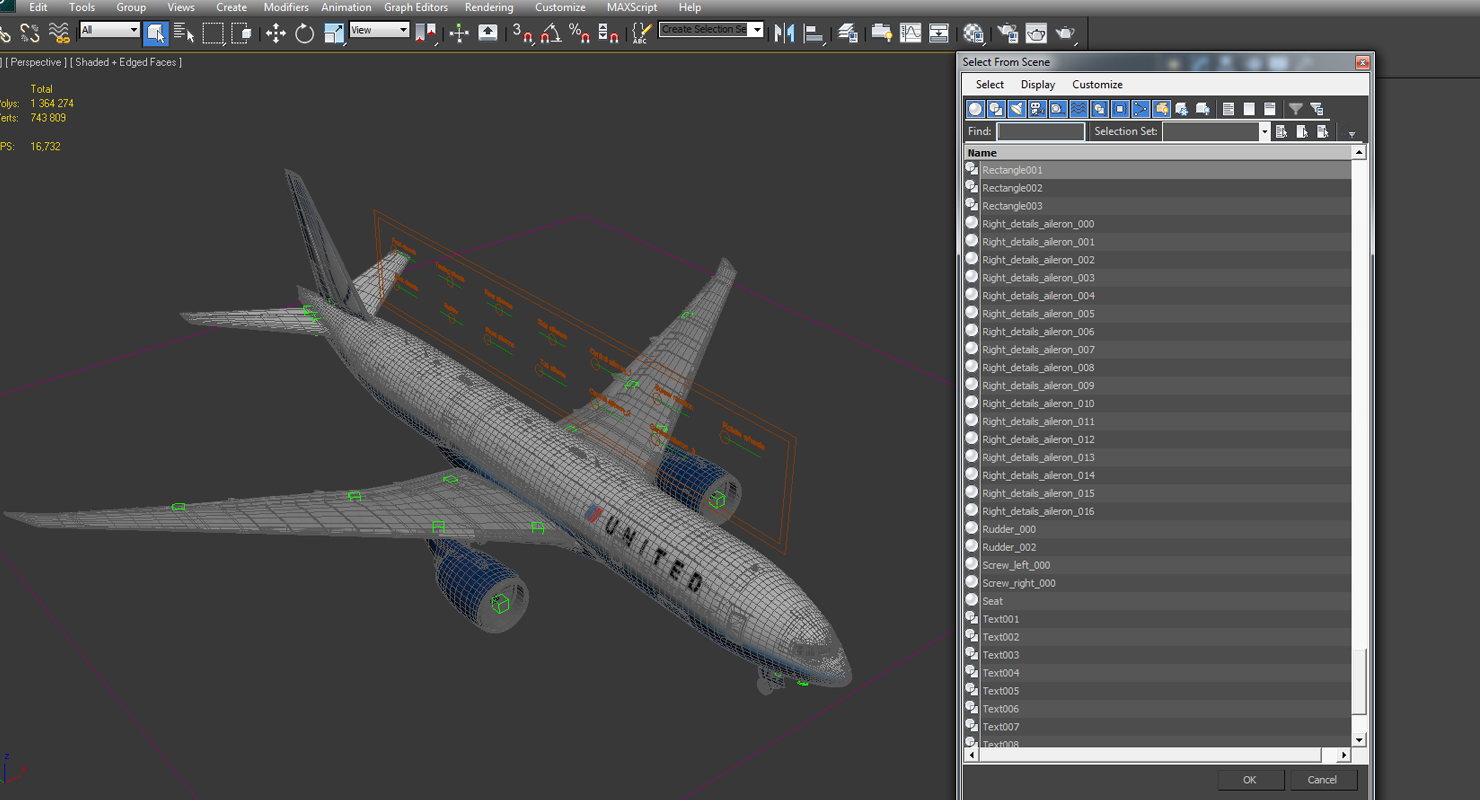The image size is (1480, 800).
Task: Open the reference coordinate 'View' dropdown
Action: (x=379, y=30)
